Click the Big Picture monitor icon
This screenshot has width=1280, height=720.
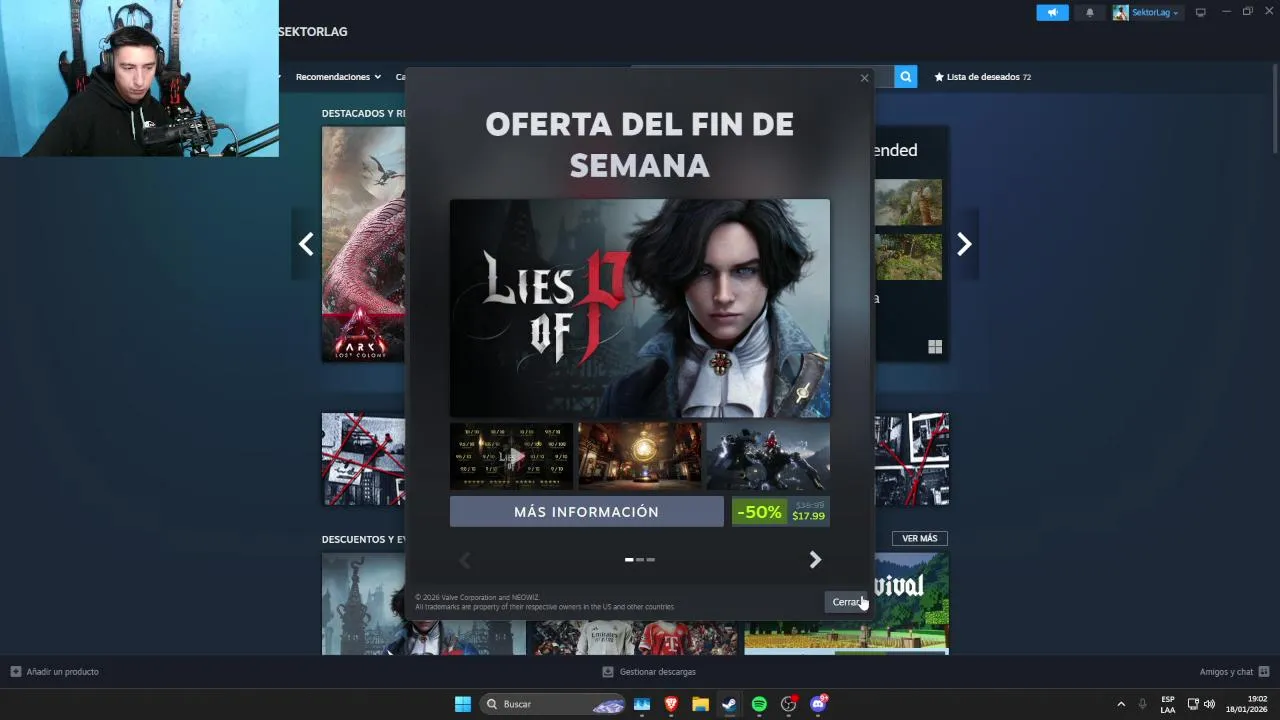(x=1201, y=12)
